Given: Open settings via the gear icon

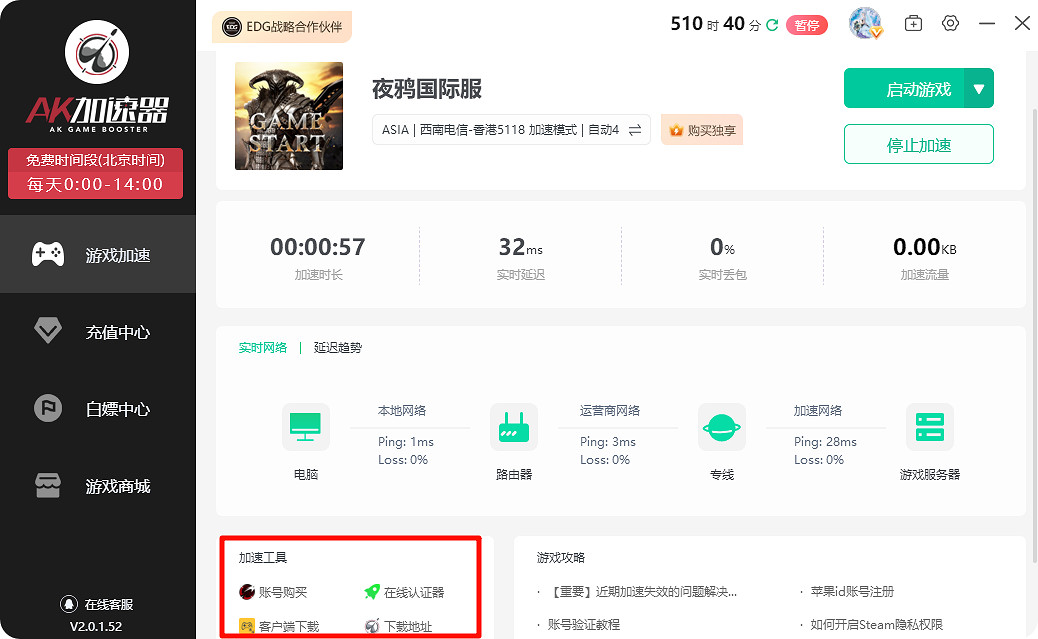Looking at the screenshot, I should coord(950,23).
